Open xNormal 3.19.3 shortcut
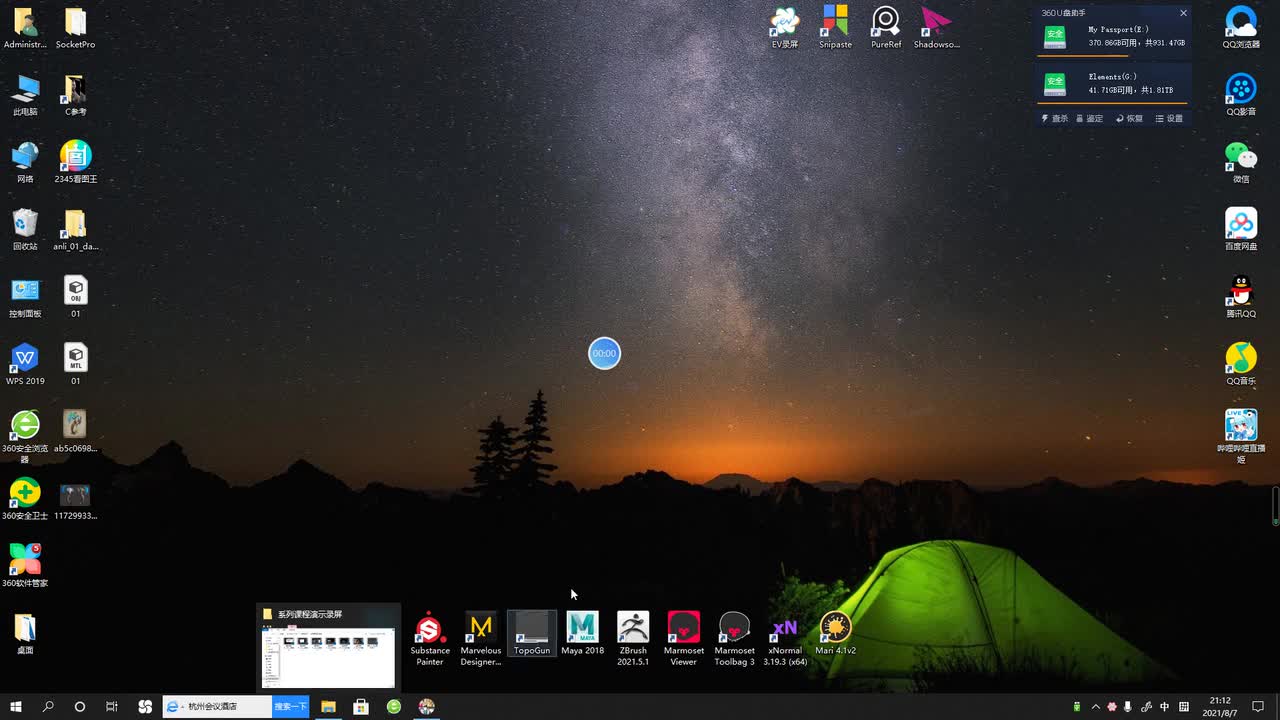Screen dimensions: 1280x720 (x=785, y=638)
